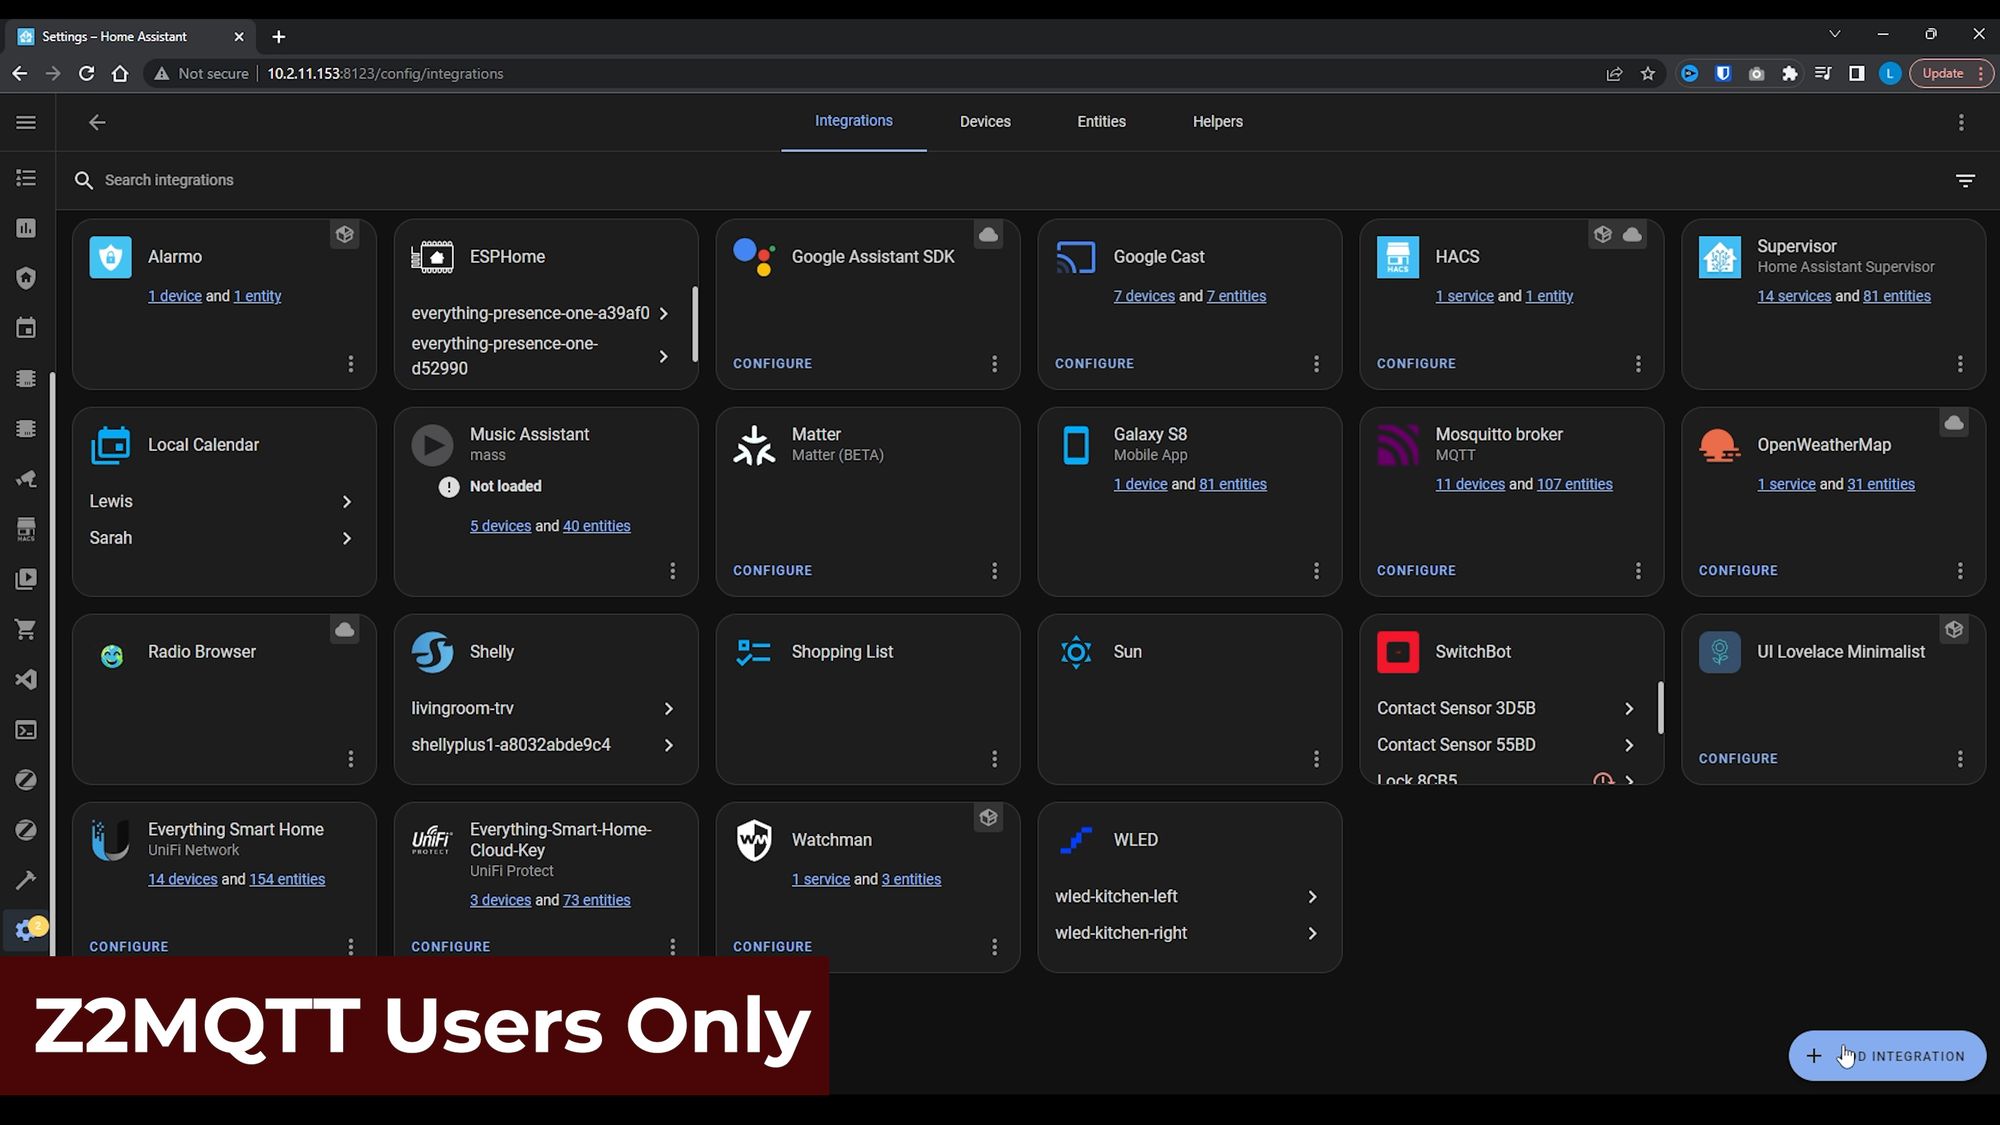Image resolution: width=2000 pixels, height=1125 pixels.
Task: Switch to the Devices tab
Action: click(985, 121)
